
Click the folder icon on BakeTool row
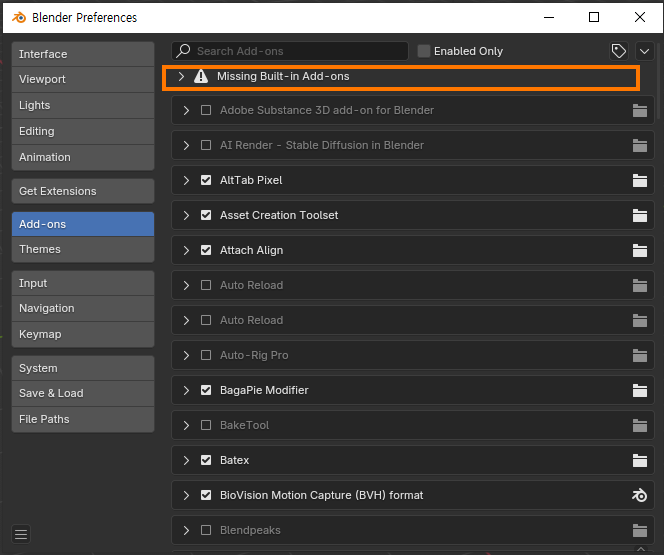click(639, 425)
